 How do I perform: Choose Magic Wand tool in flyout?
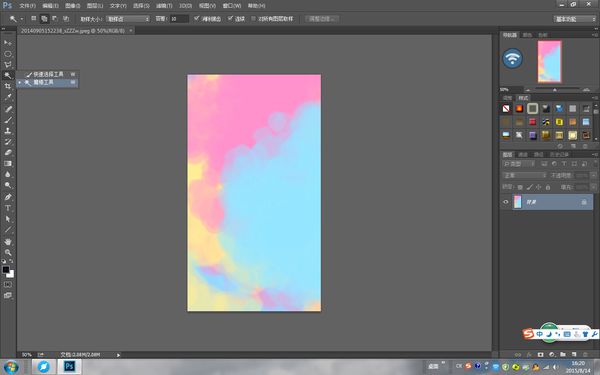coord(48,82)
